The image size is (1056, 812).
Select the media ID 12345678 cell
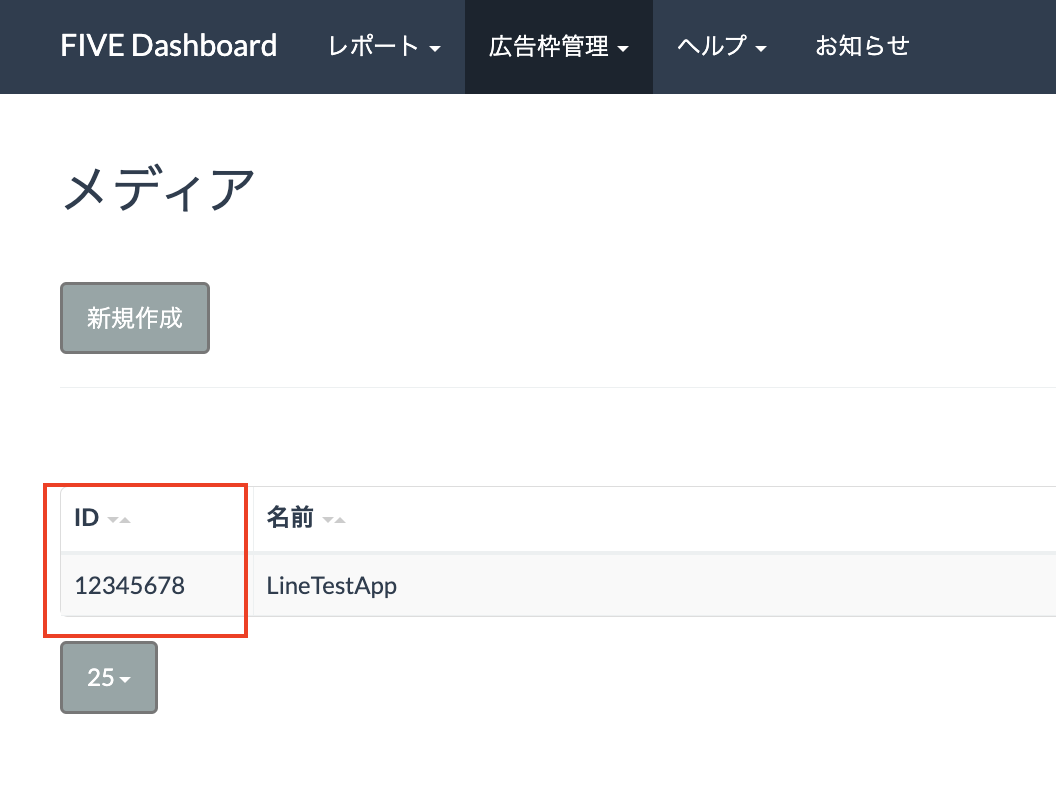129,586
